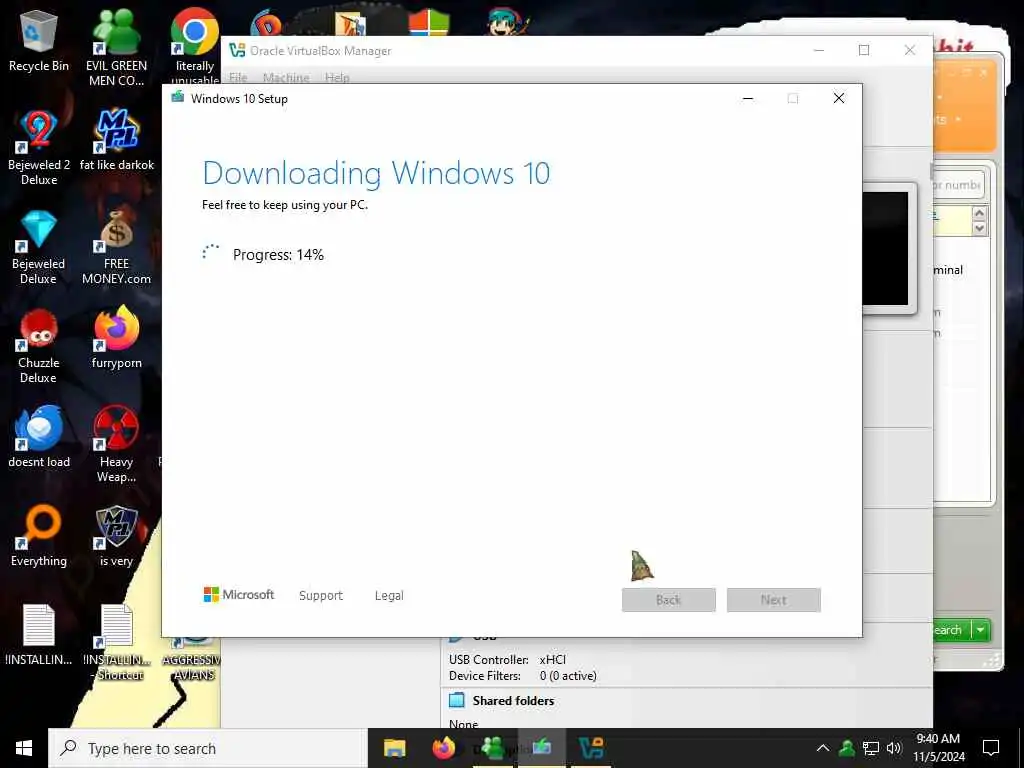Image resolution: width=1024 pixels, height=768 pixels.
Task: Open the Everything search desktop icon
Action: click(x=39, y=536)
